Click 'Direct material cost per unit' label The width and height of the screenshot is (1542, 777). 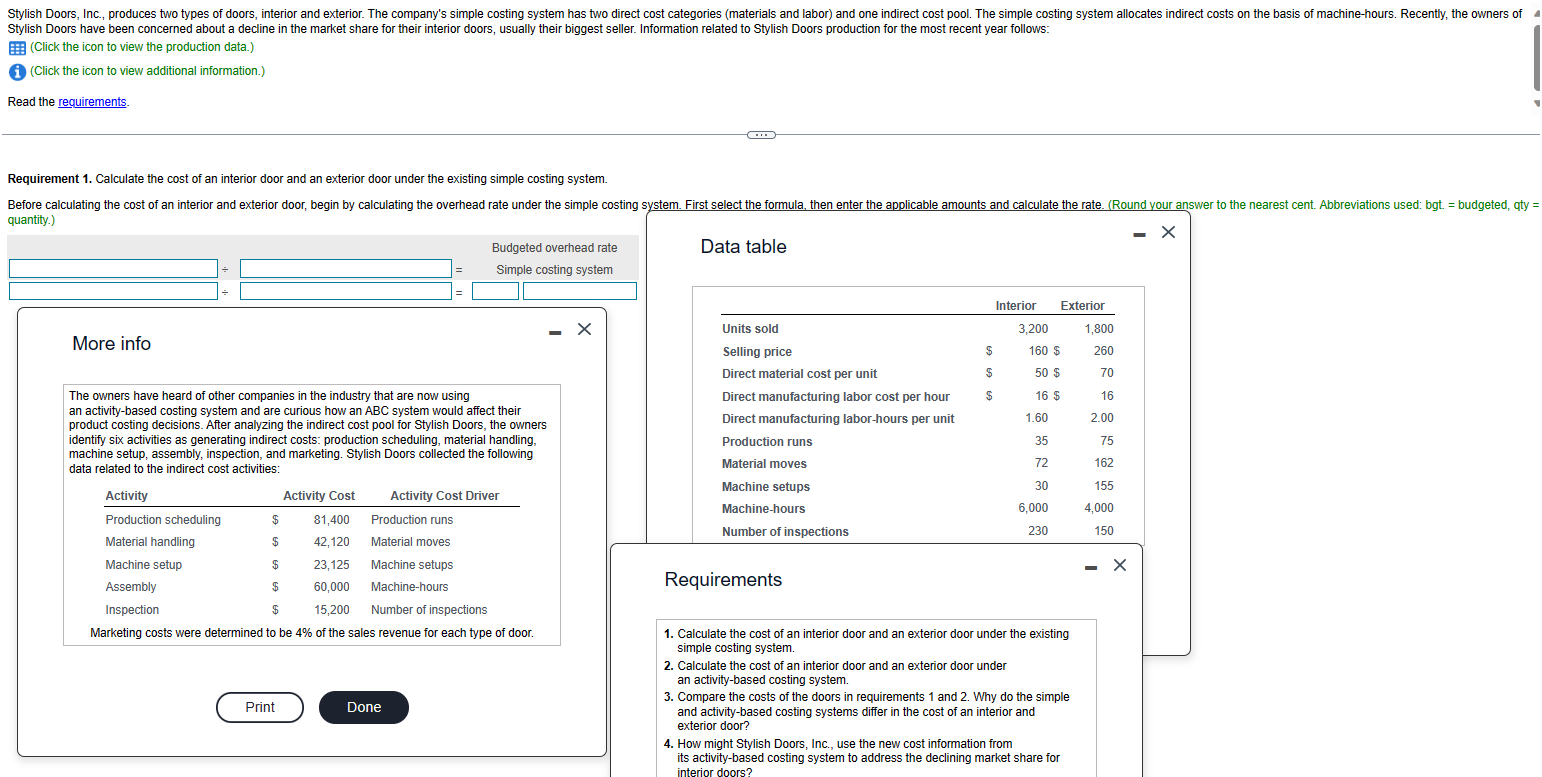coord(799,374)
